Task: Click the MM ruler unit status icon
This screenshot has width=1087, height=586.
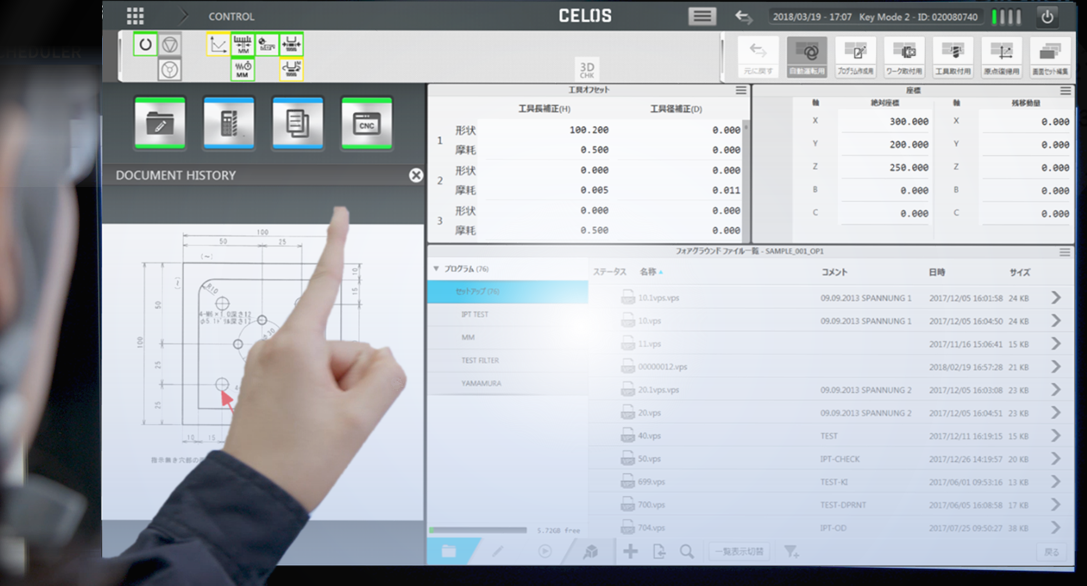Action: click(243, 45)
